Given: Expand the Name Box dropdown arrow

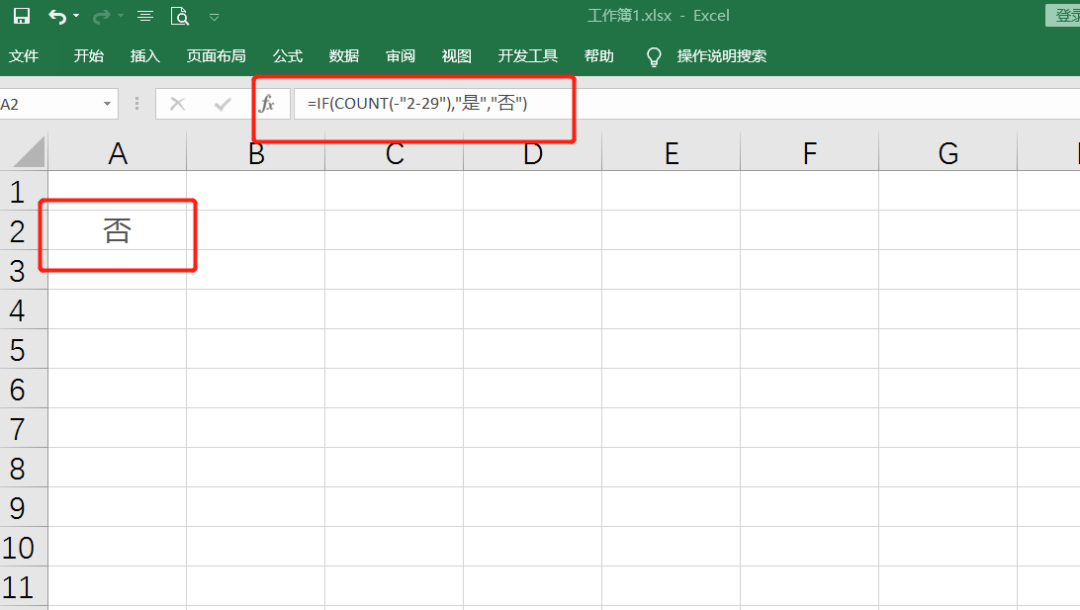Looking at the screenshot, I should pos(107,104).
